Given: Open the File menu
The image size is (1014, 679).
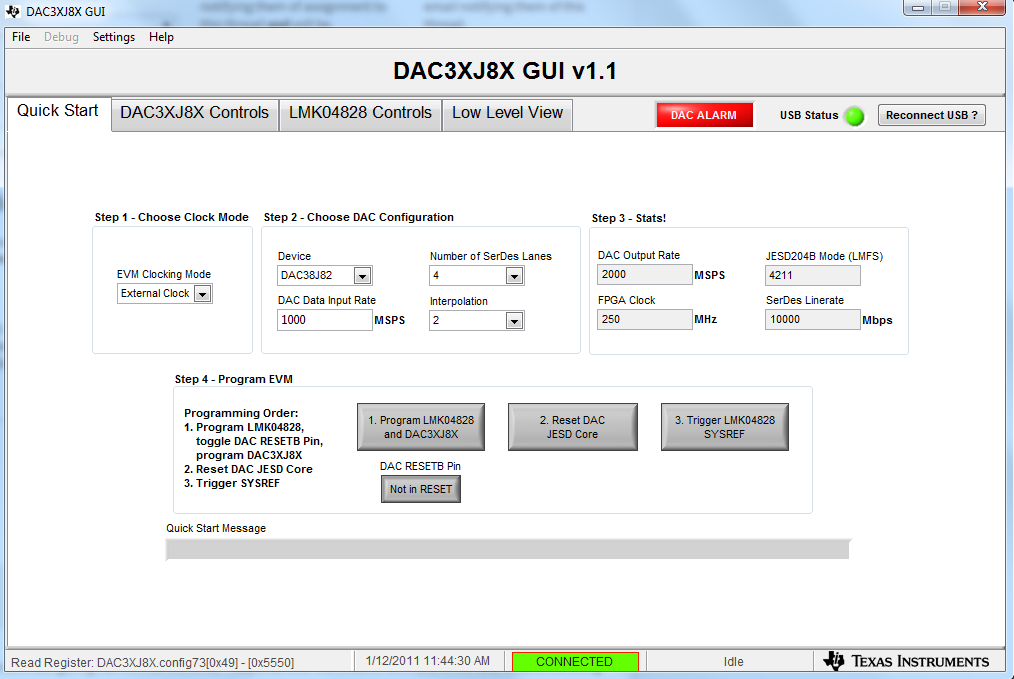Looking at the screenshot, I should click(x=21, y=37).
